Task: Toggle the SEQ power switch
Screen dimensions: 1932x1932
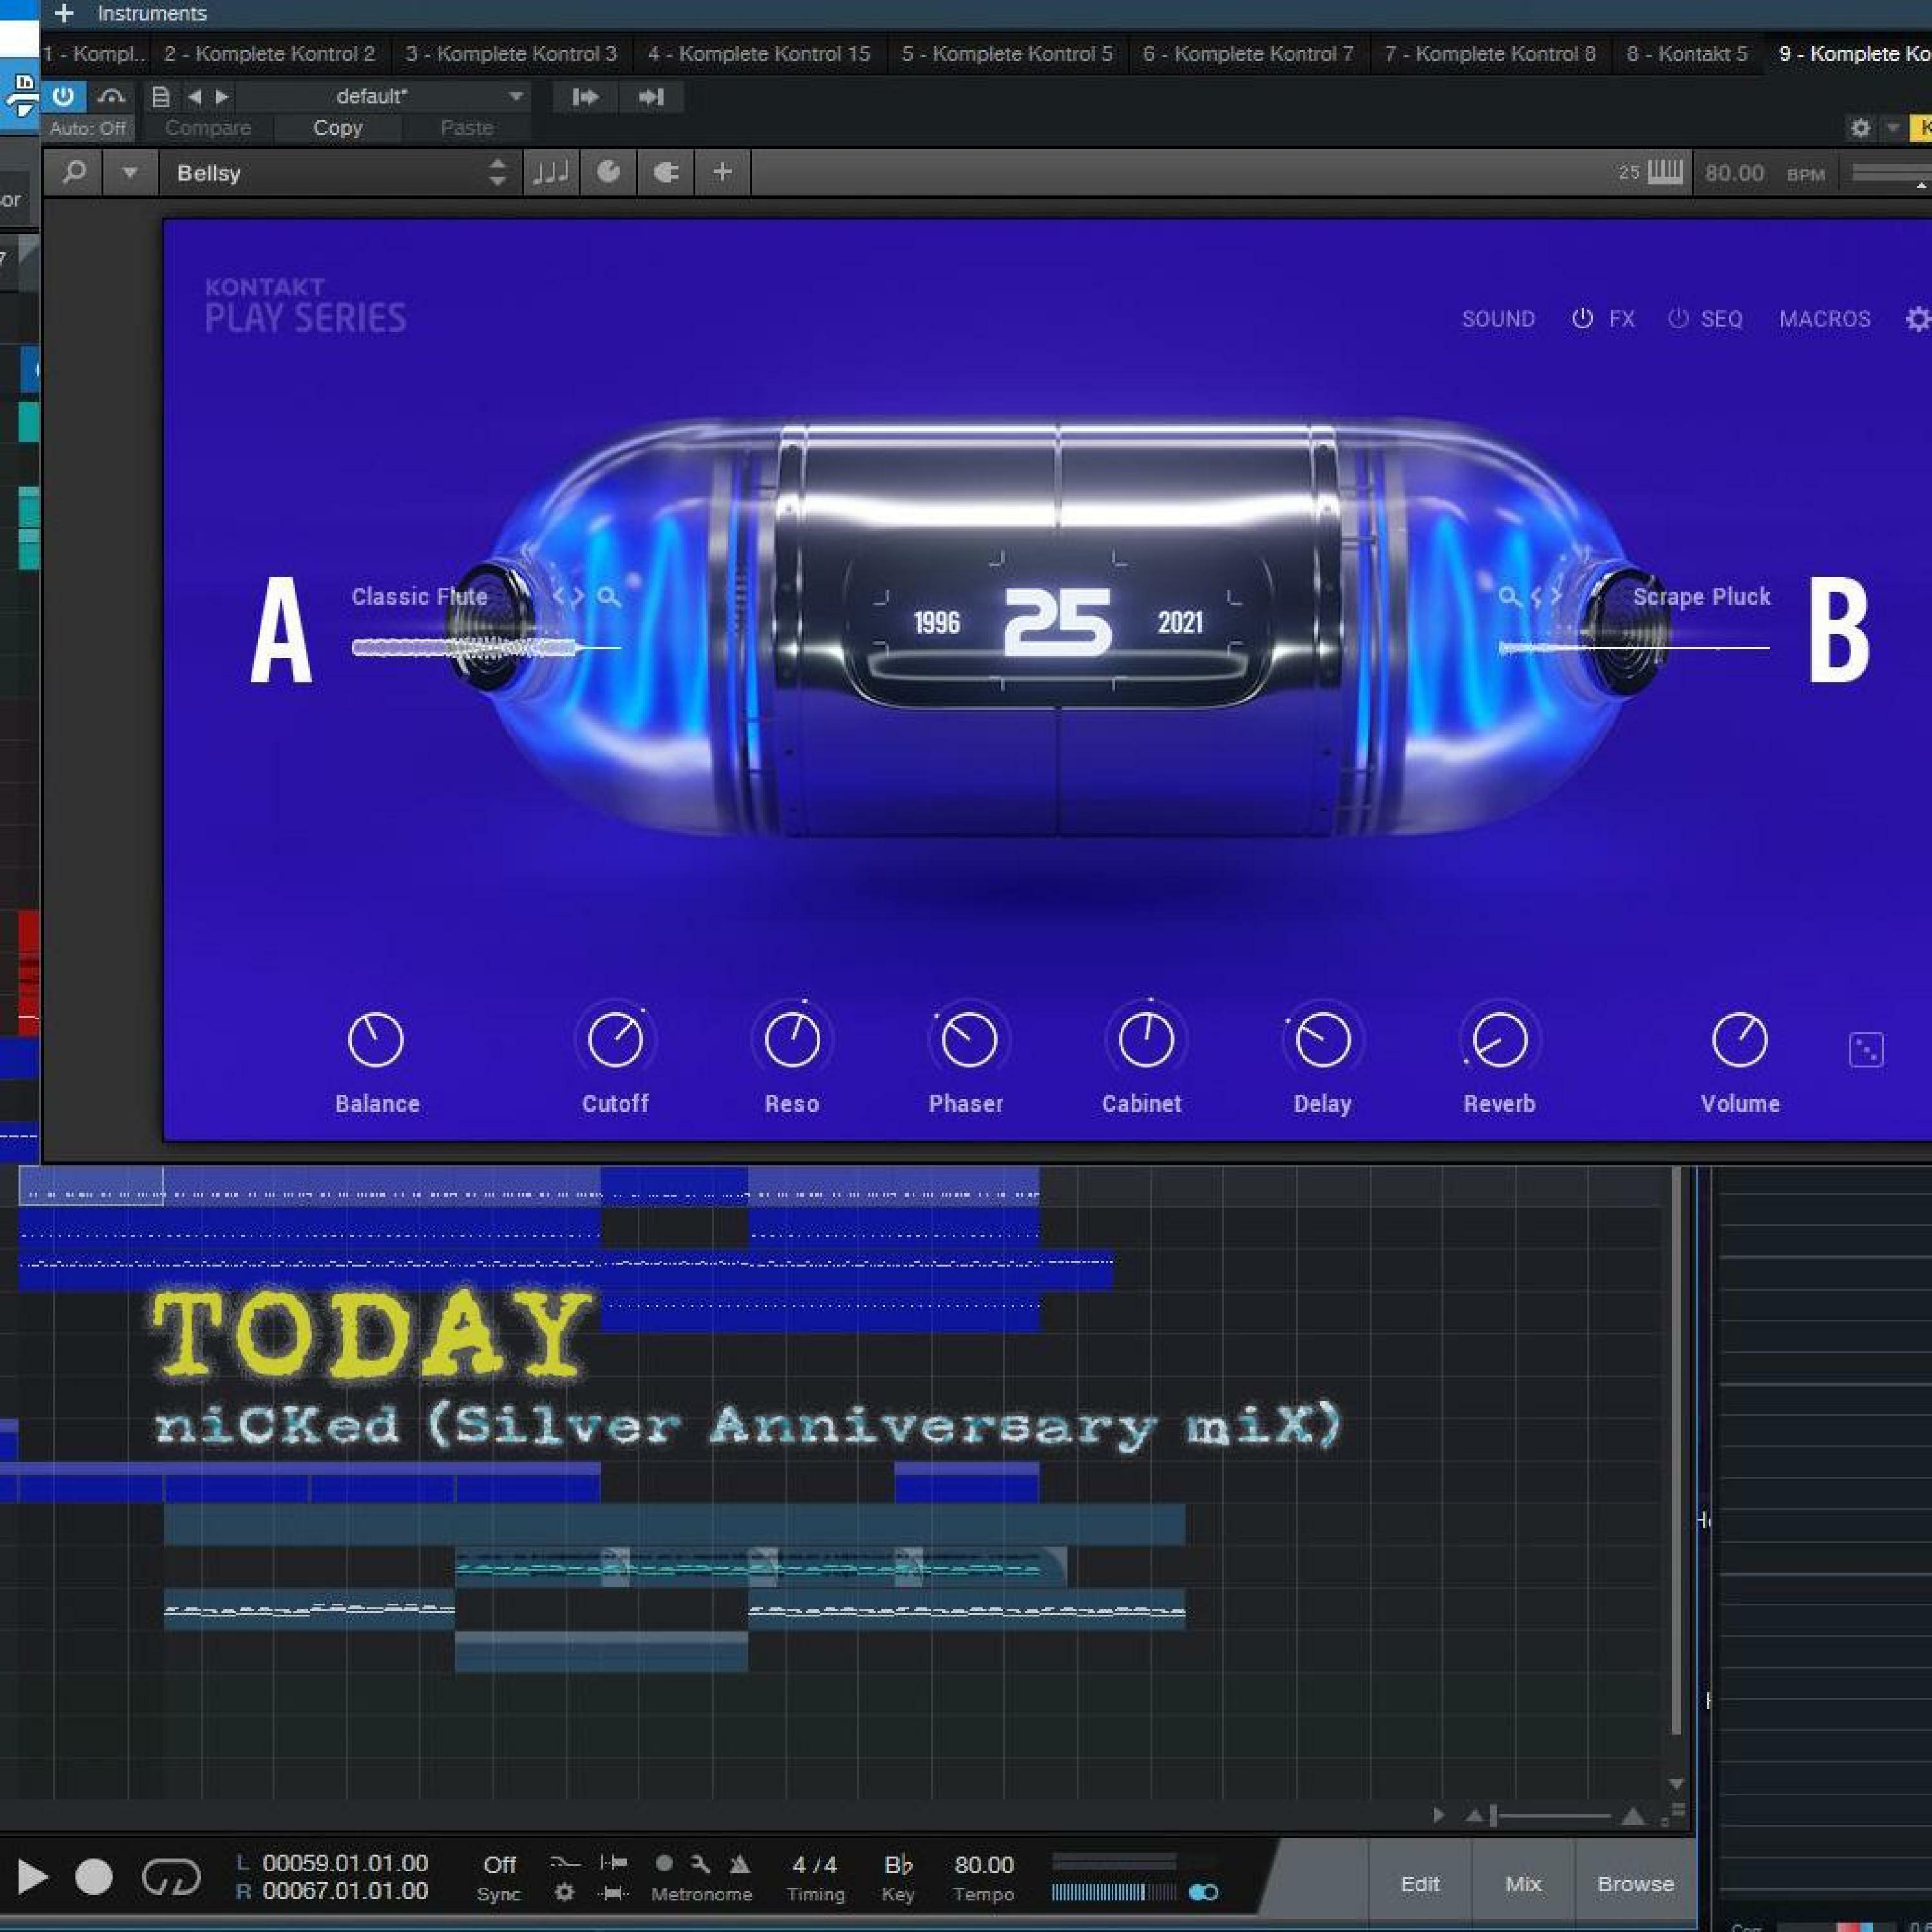Action: (x=1678, y=319)
